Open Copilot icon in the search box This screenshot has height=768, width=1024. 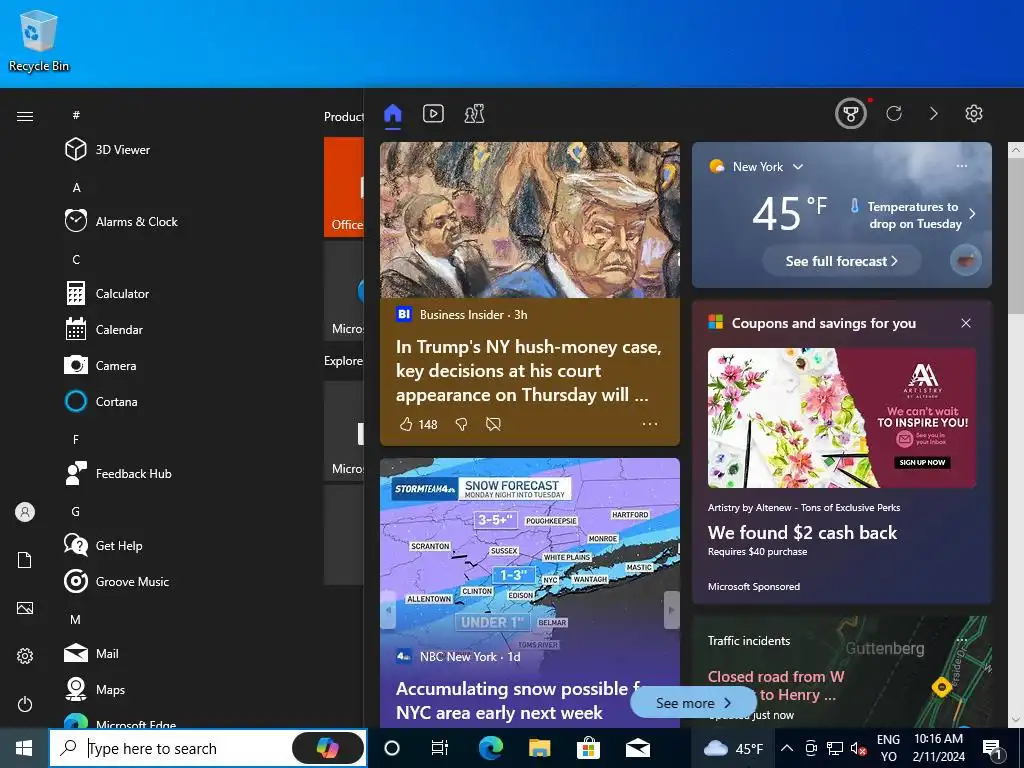pyautogui.click(x=328, y=748)
